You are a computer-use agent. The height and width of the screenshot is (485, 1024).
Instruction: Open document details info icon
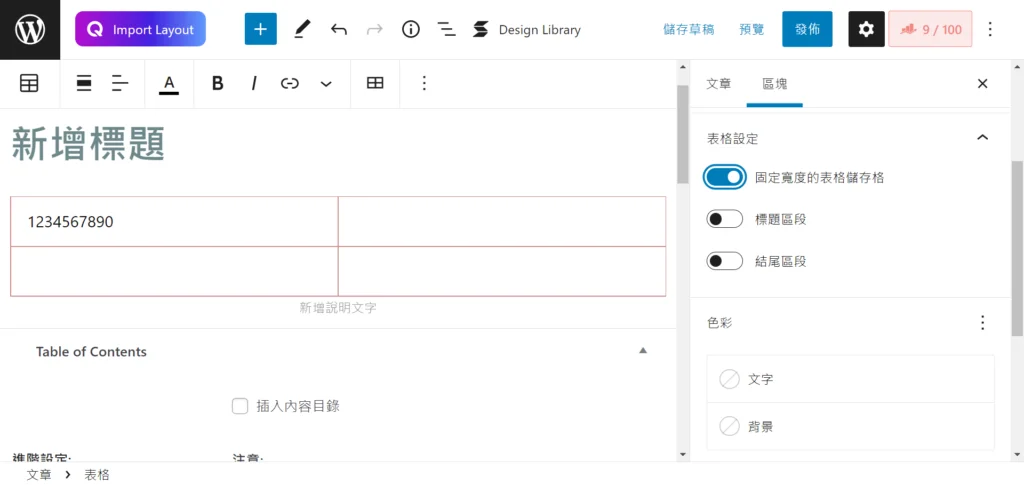pyautogui.click(x=411, y=29)
